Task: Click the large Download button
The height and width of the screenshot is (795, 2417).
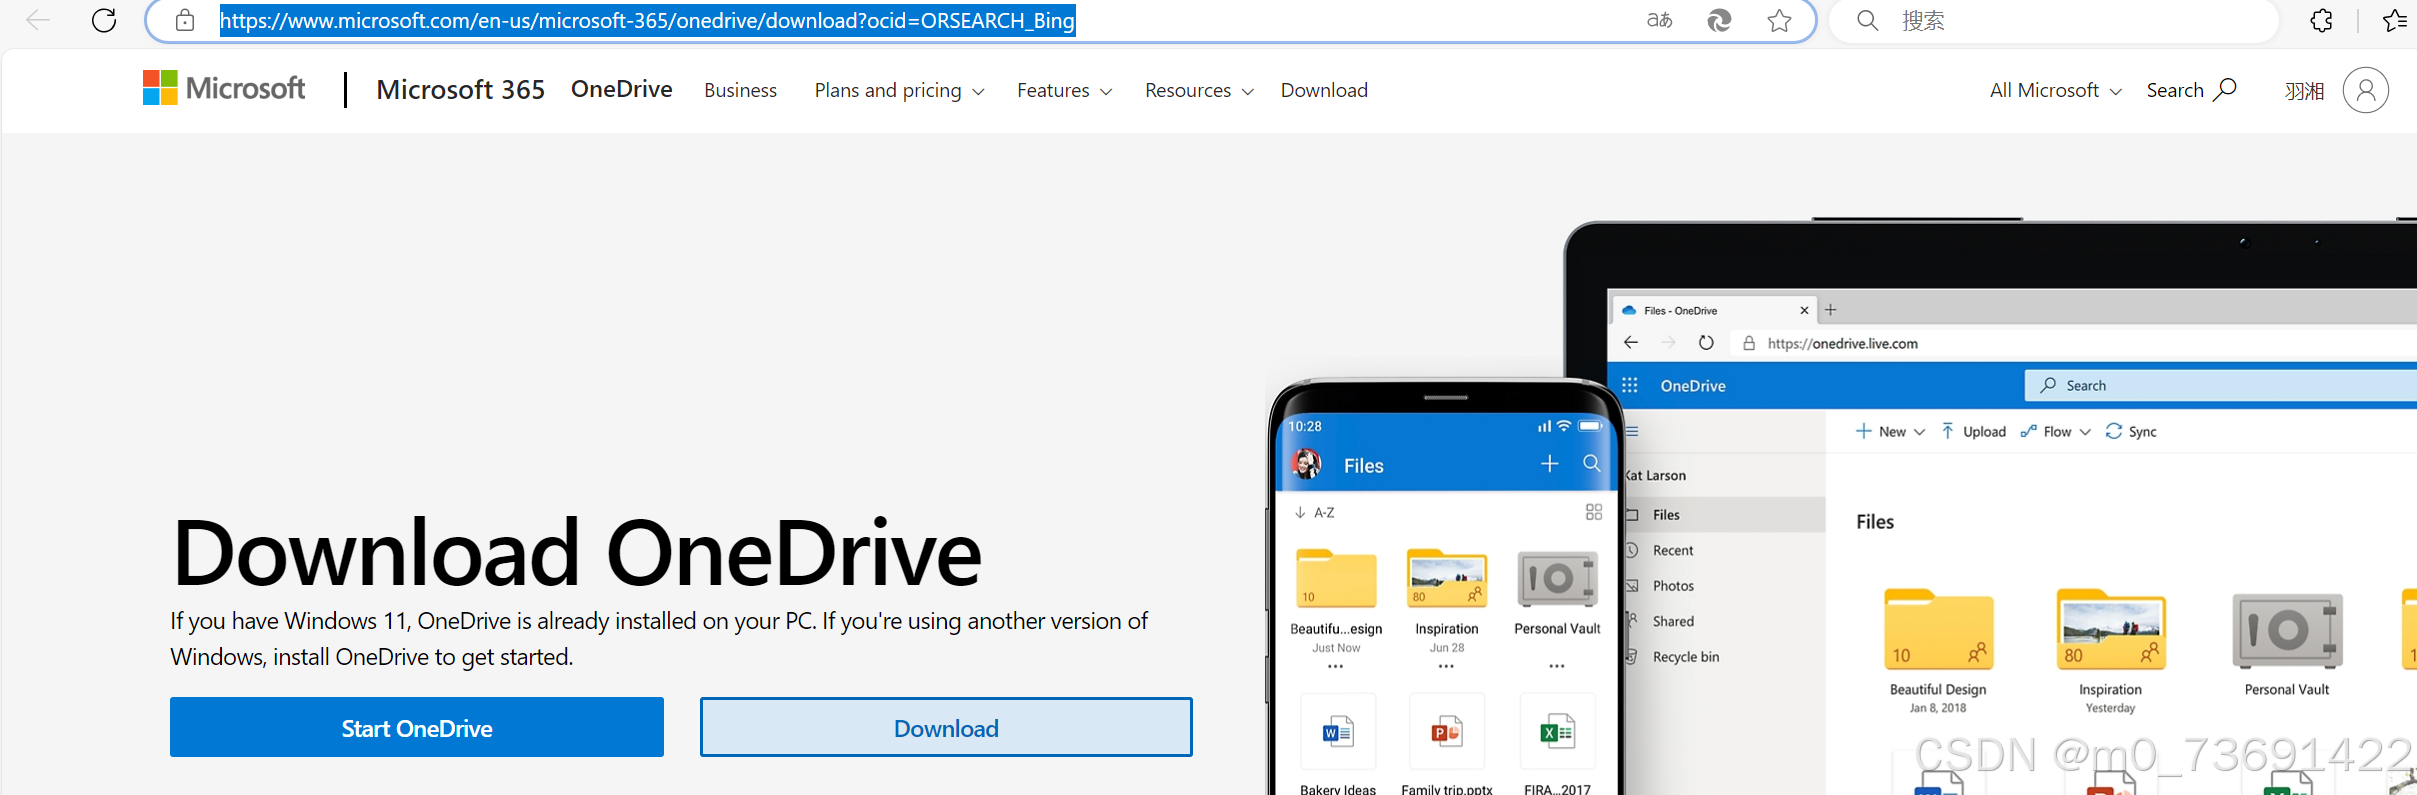Action: pyautogui.click(x=946, y=727)
